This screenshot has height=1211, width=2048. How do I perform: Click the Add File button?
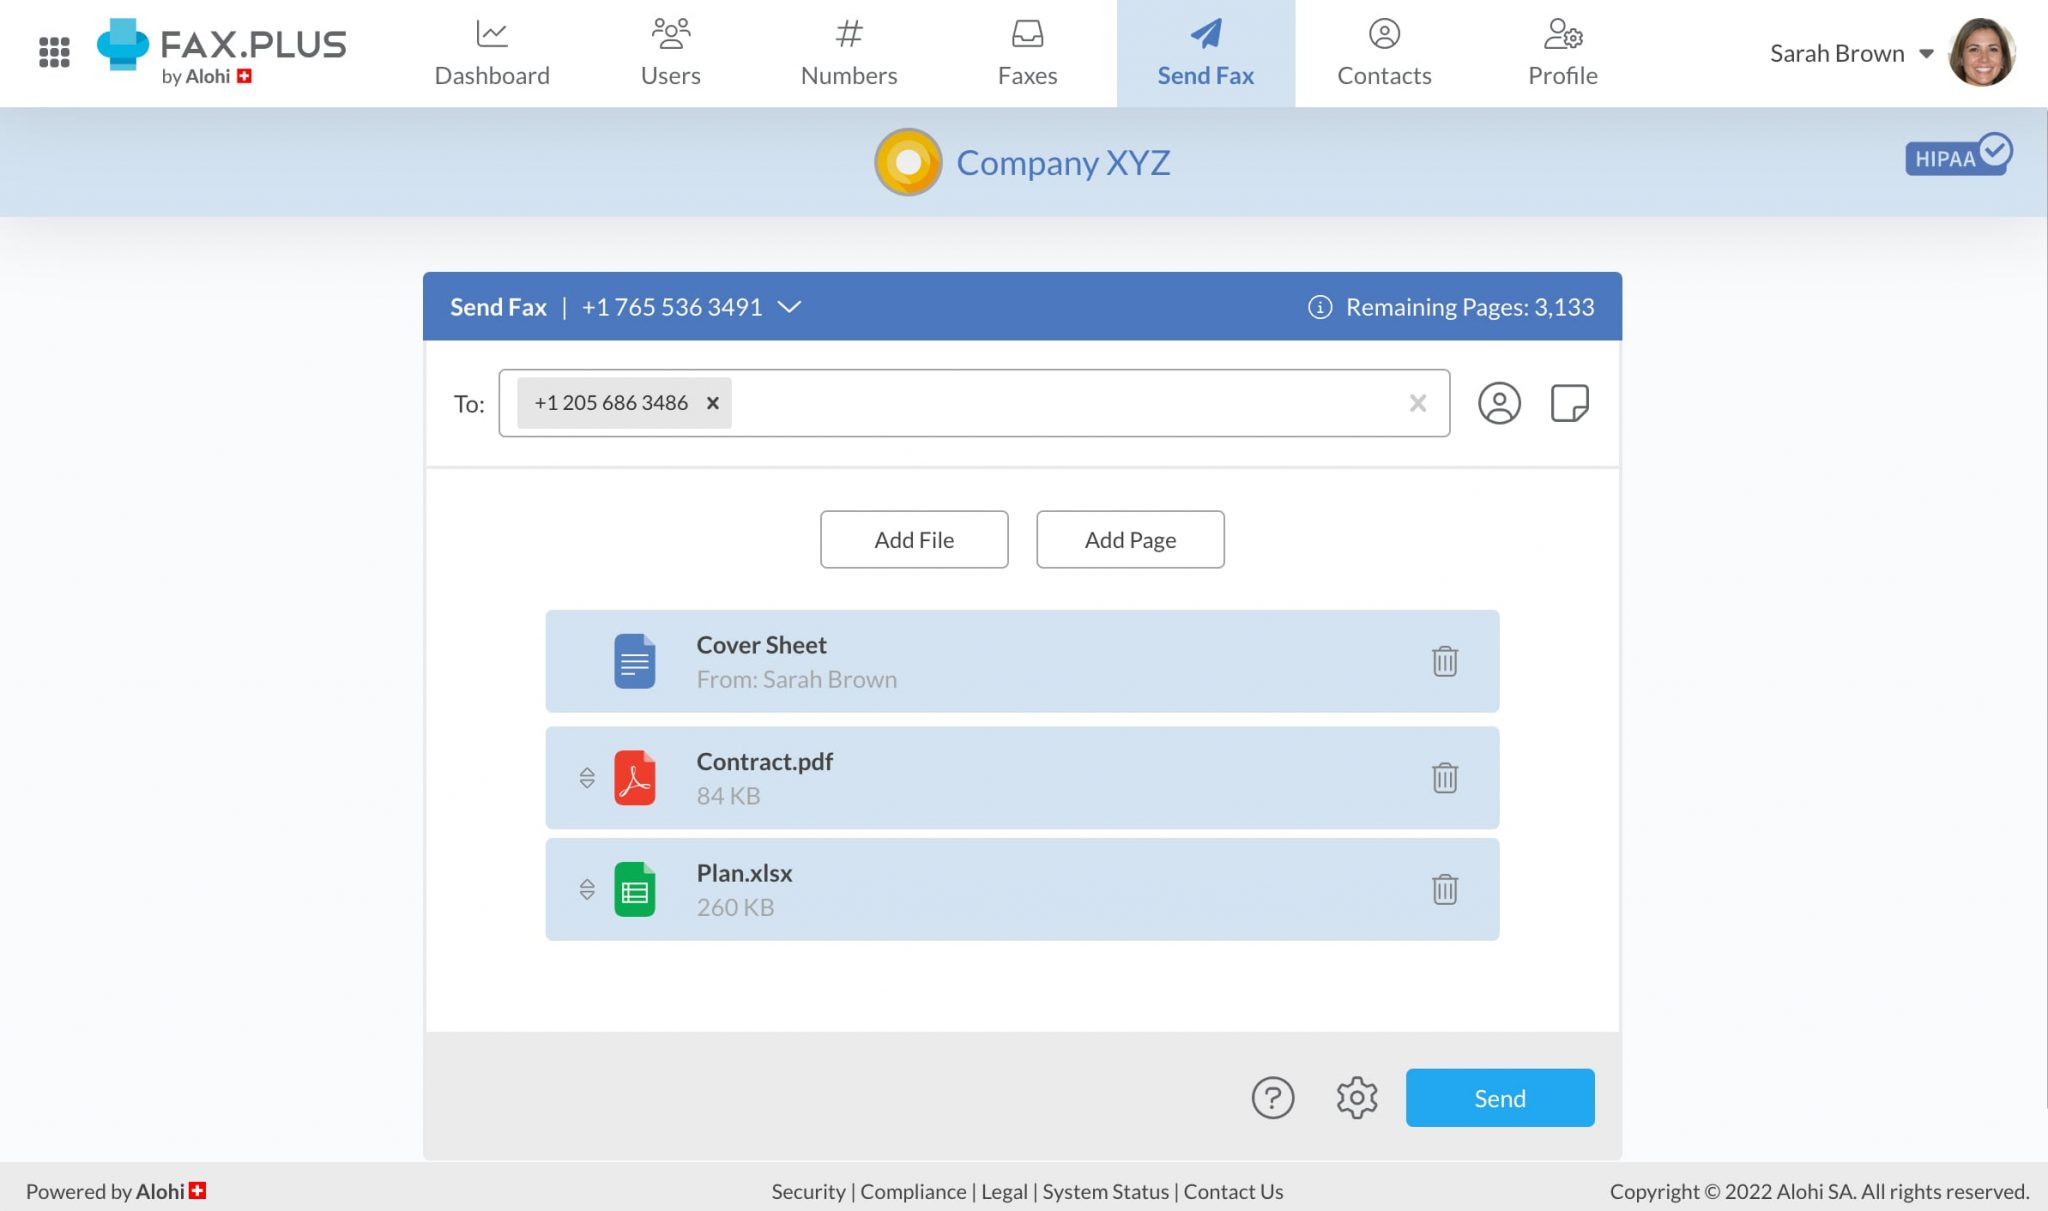click(914, 539)
